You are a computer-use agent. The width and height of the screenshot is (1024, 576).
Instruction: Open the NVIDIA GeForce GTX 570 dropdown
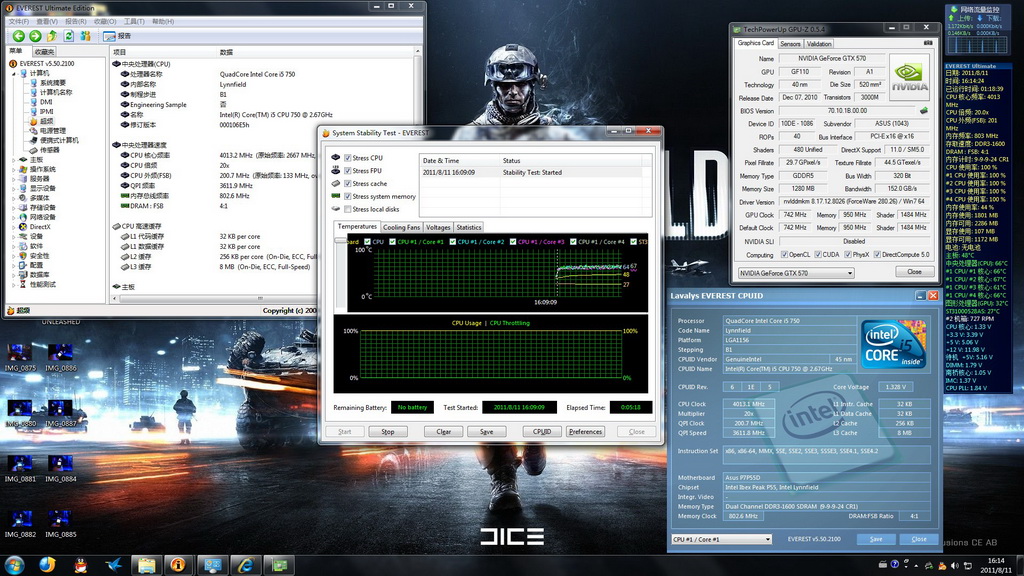click(796, 273)
